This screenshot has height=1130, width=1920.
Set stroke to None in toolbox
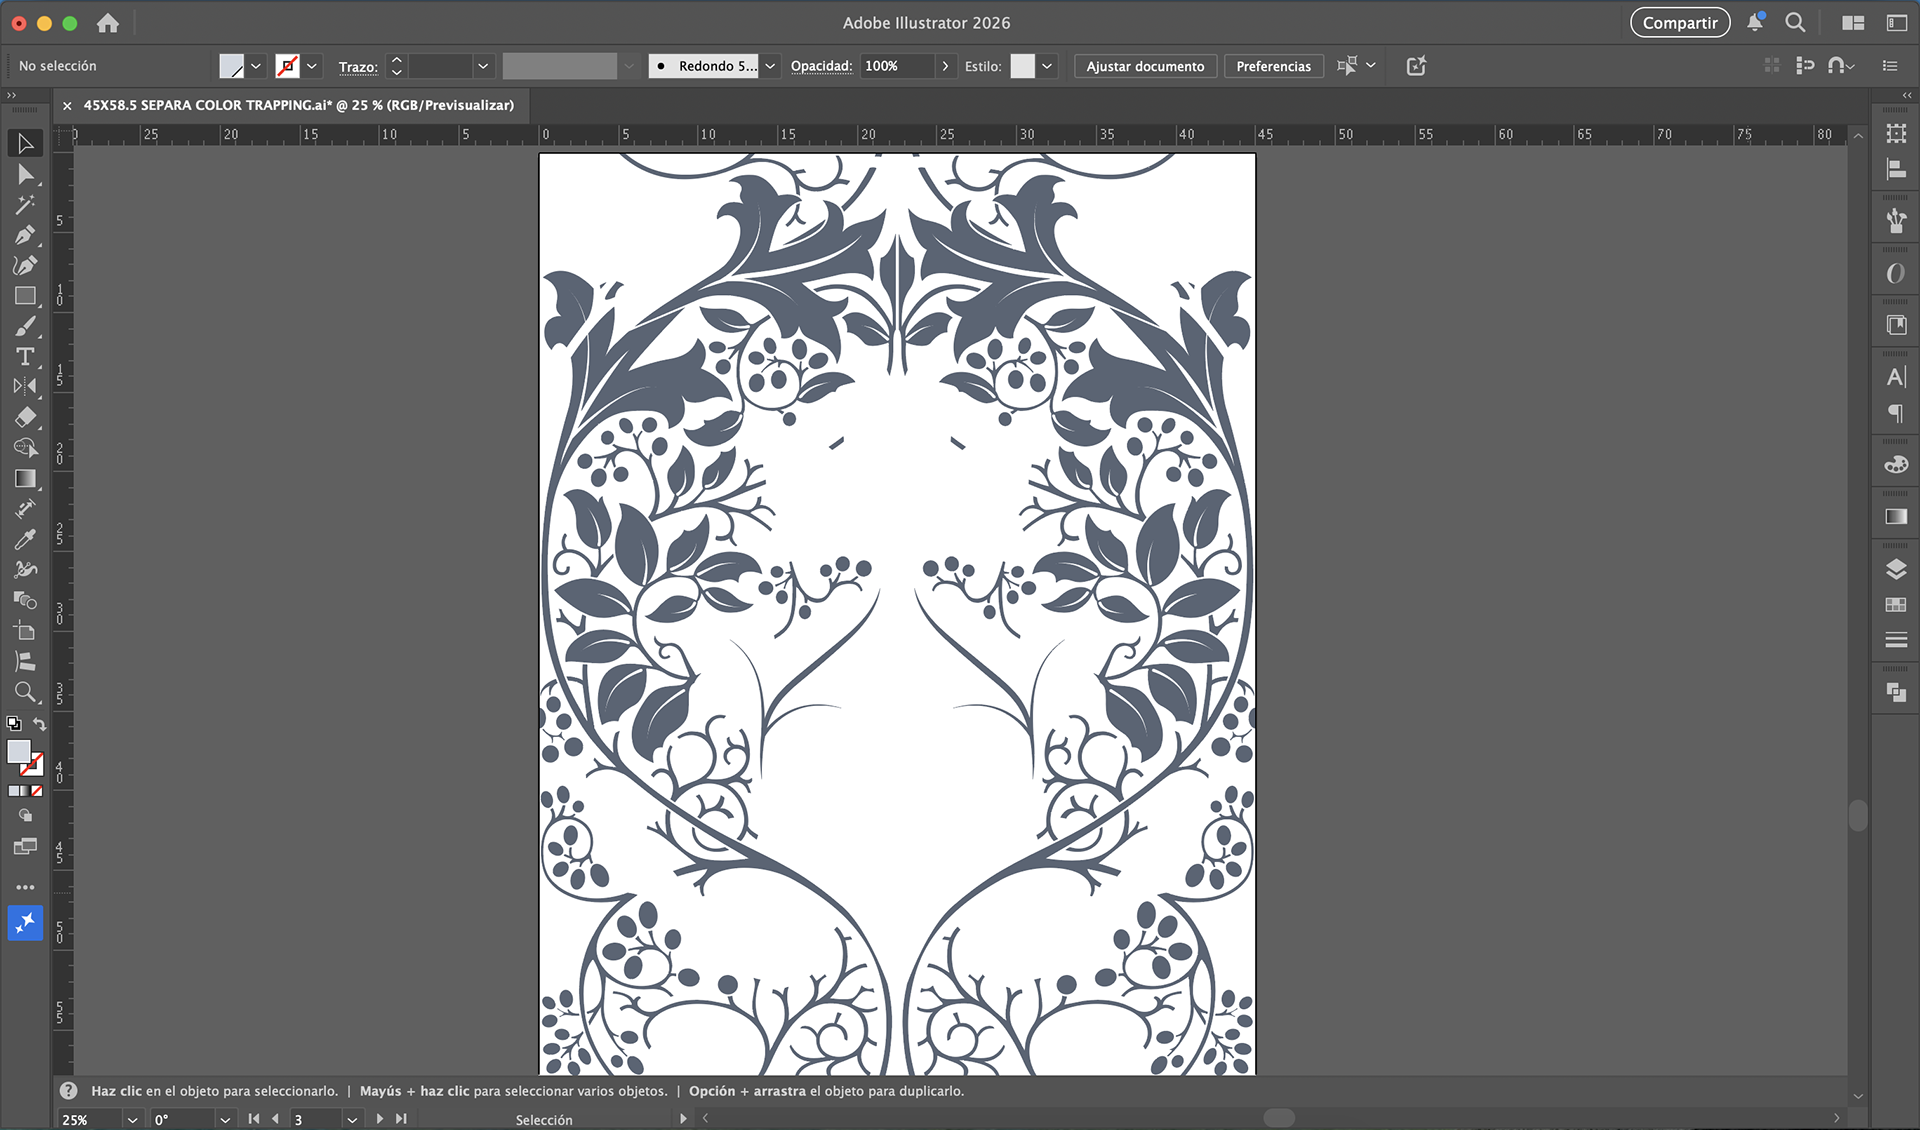pyautogui.click(x=37, y=791)
